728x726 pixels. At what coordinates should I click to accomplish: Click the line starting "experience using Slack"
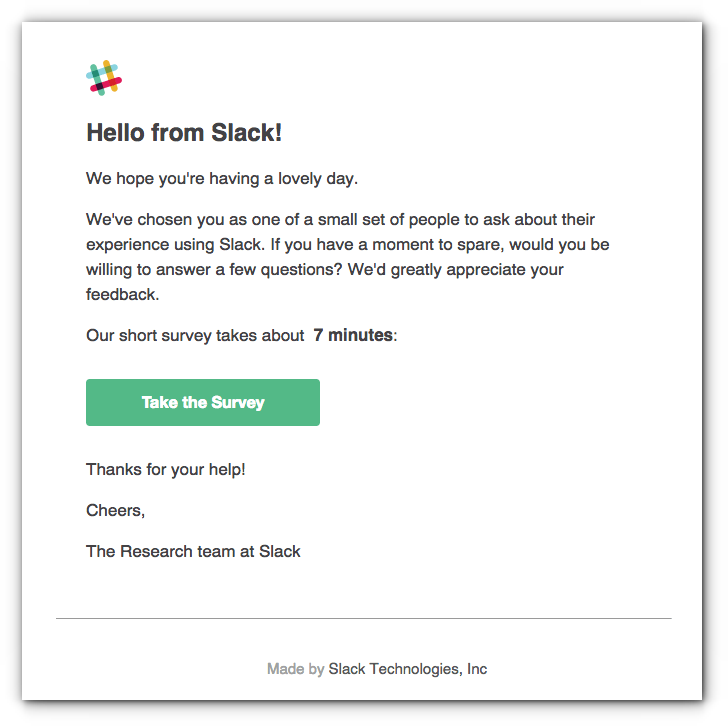347,245
